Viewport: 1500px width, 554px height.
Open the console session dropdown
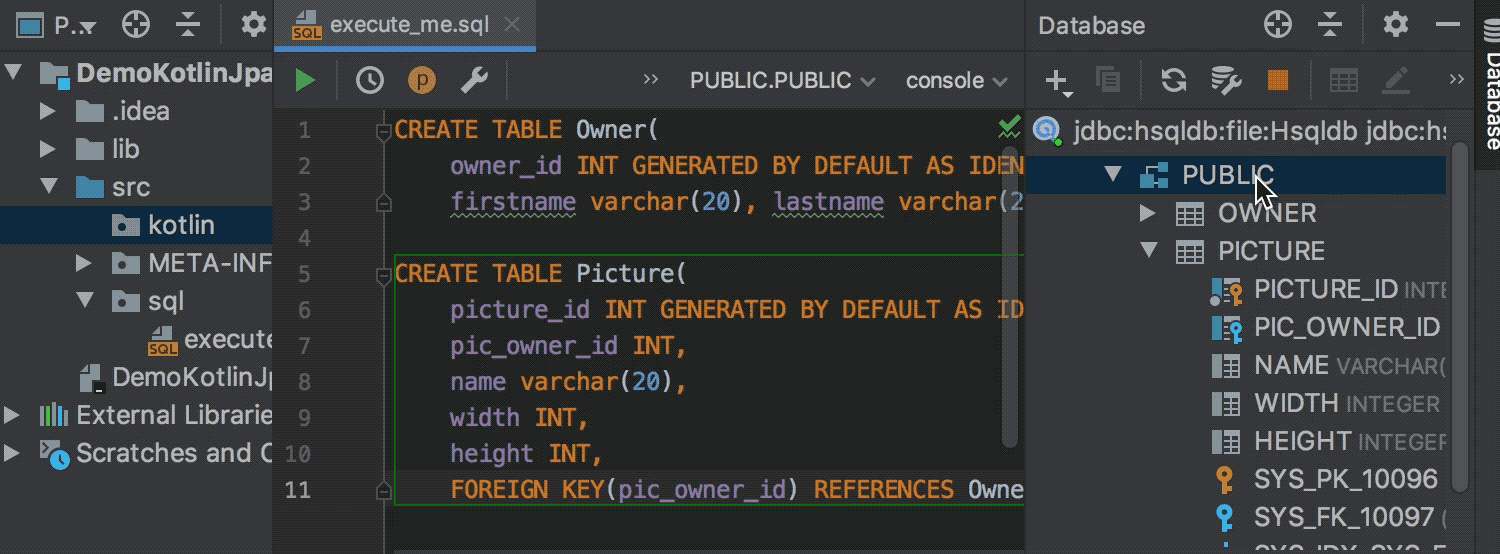pyautogui.click(x=957, y=81)
